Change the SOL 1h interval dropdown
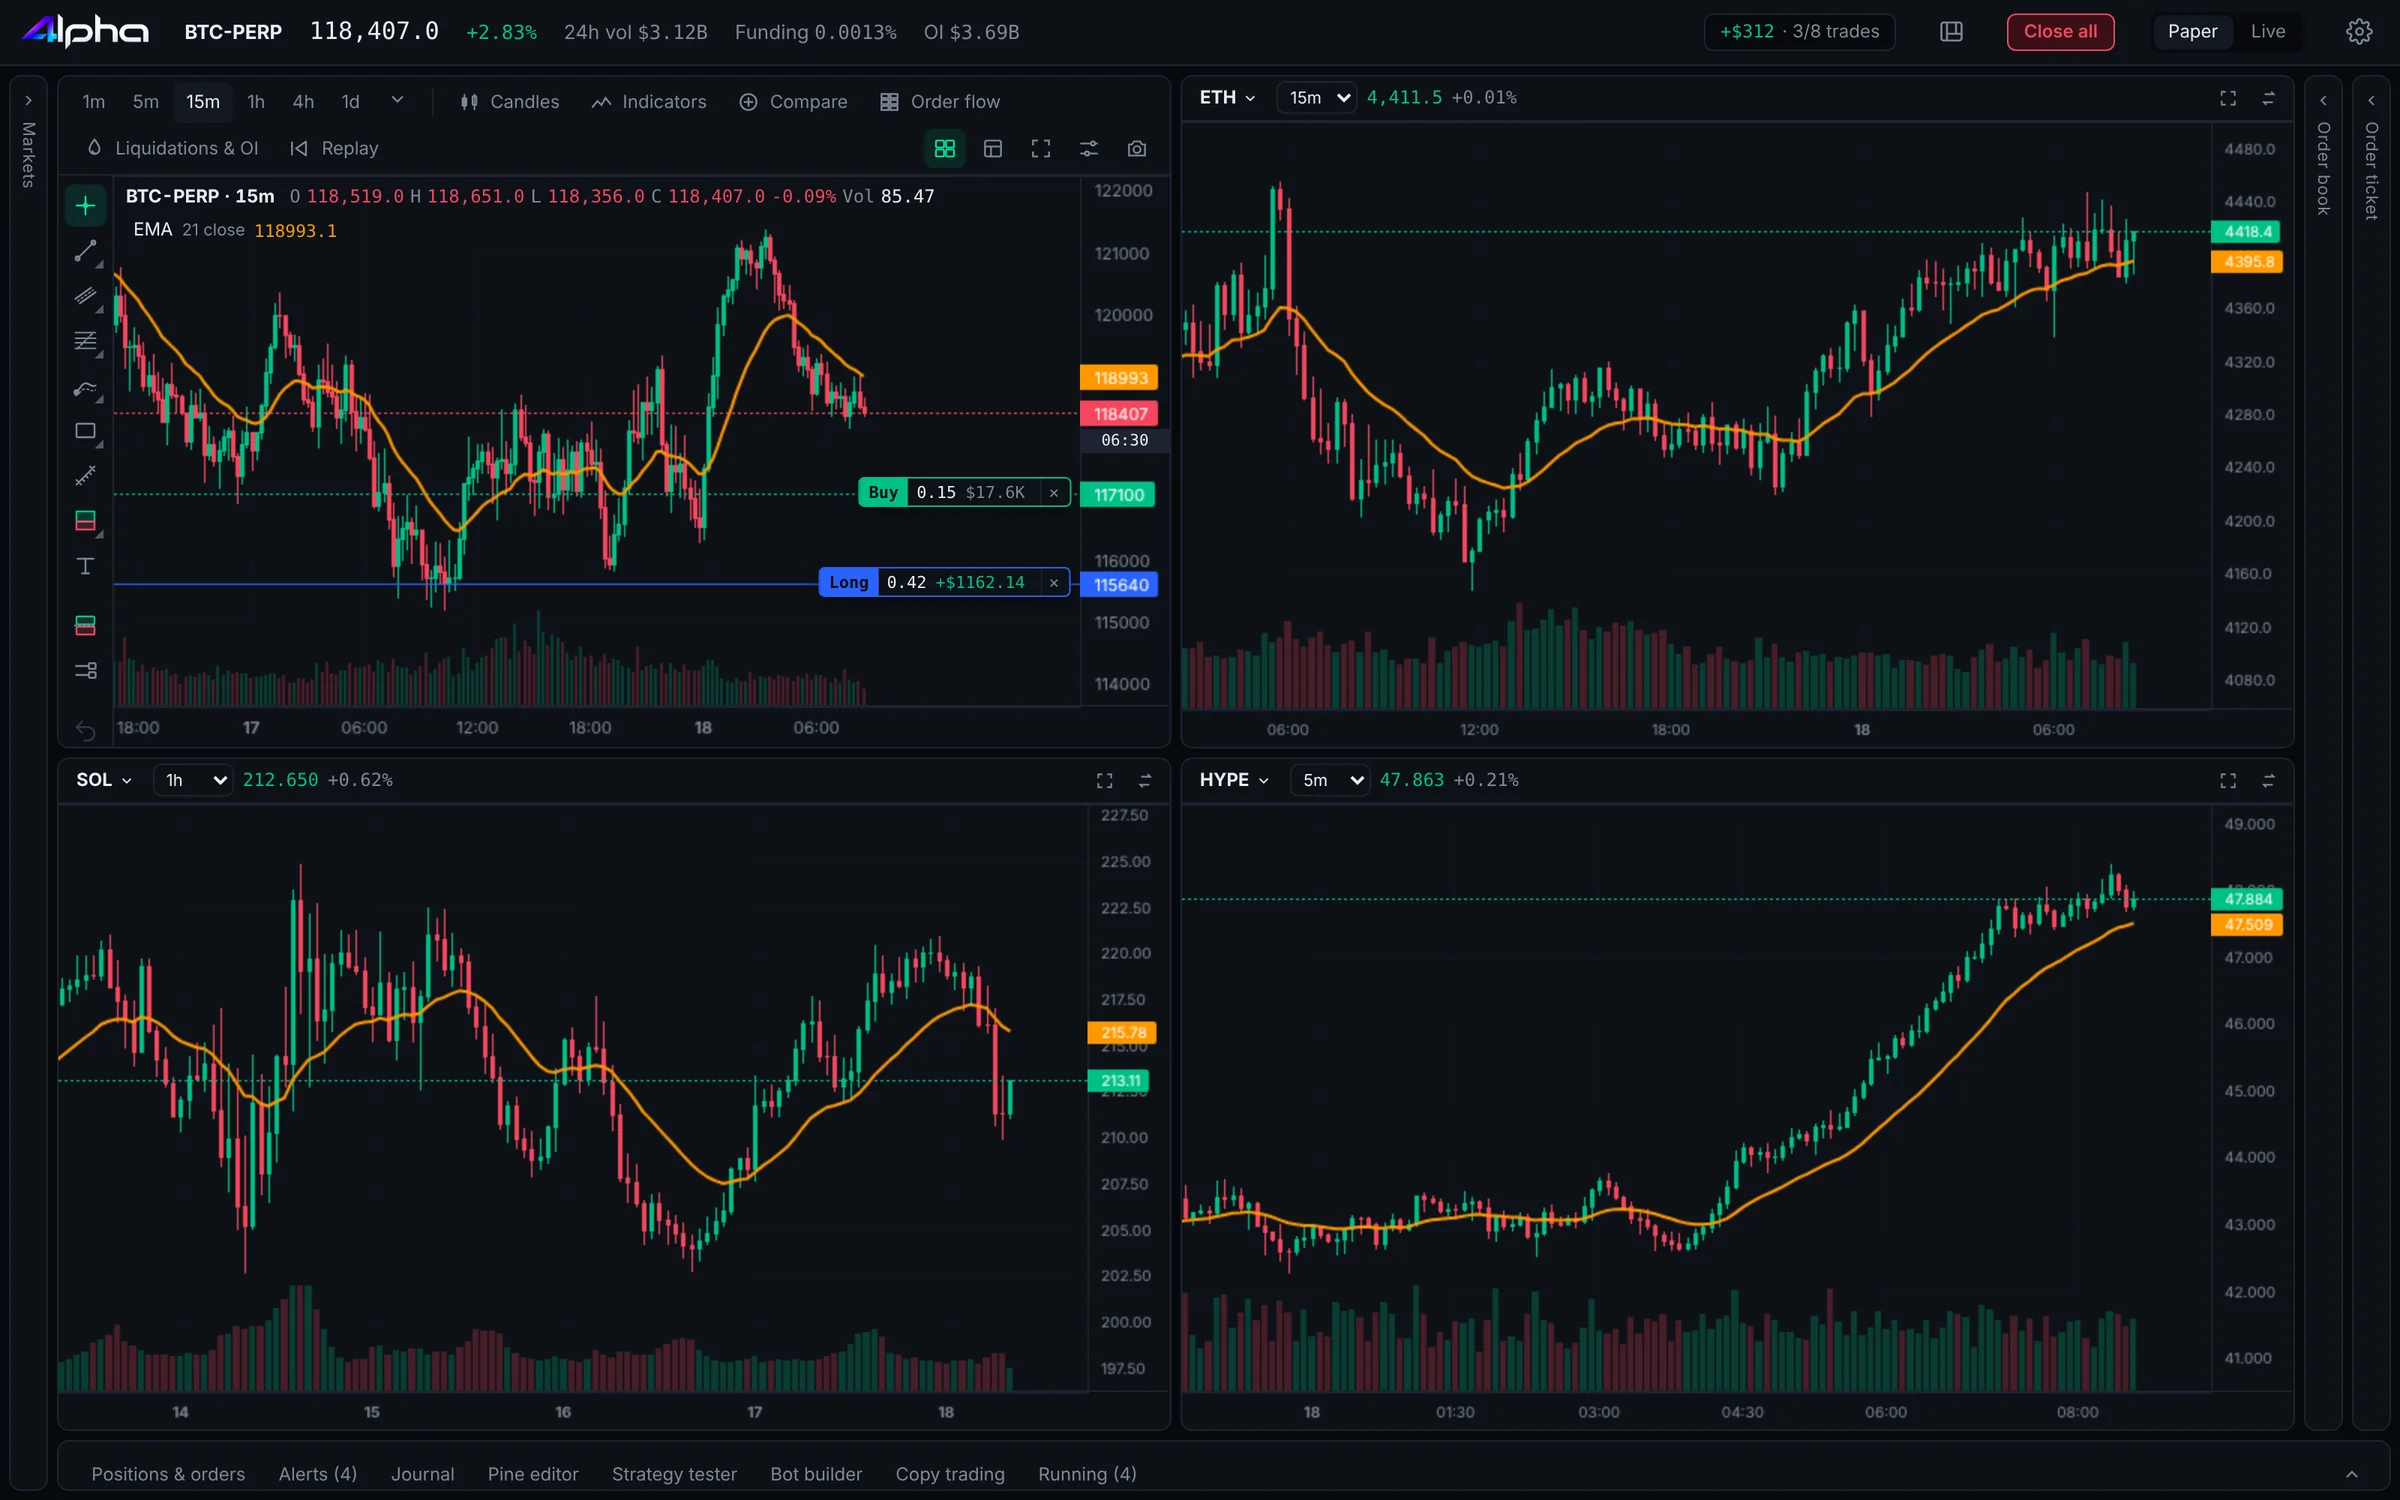The height and width of the screenshot is (1500, 2400). [x=194, y=780]
